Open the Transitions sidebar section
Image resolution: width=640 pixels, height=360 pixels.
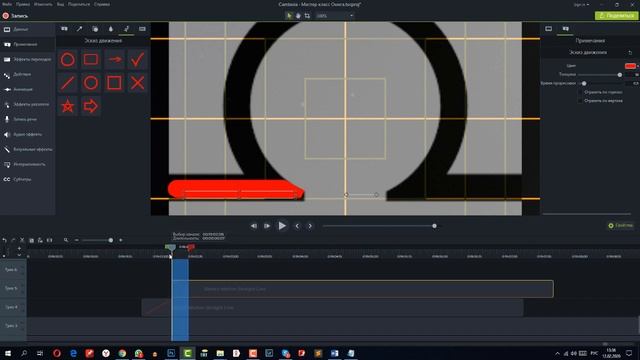27,59
